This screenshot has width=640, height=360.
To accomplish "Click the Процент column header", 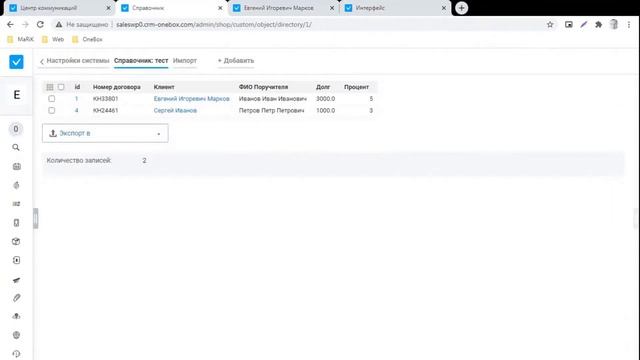I will 356,87.
